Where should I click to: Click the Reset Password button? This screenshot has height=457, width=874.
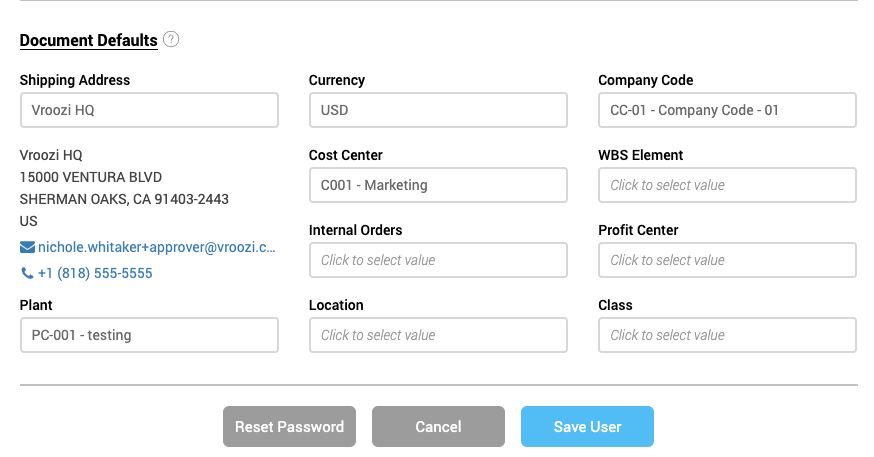click(x=289, y=426)
